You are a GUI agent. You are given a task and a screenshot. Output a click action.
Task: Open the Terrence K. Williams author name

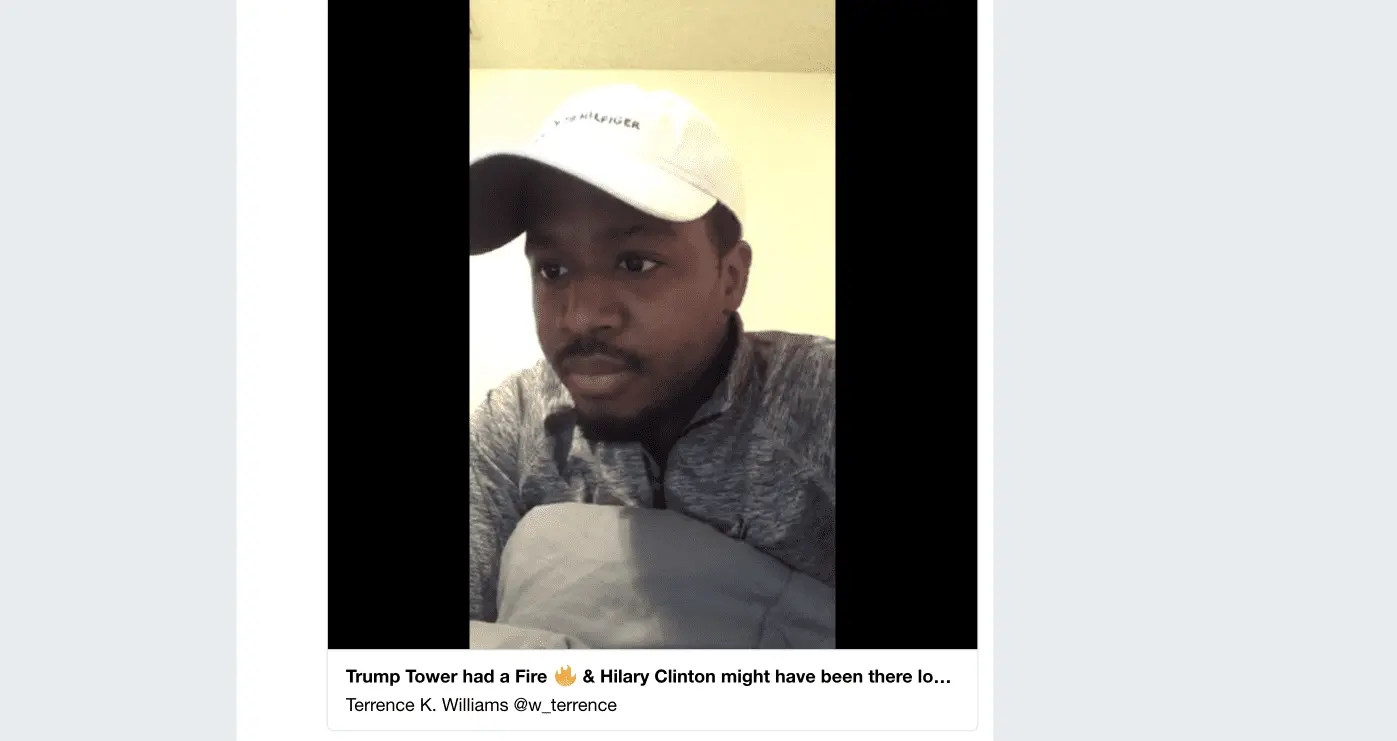click(x=427, y=705)
